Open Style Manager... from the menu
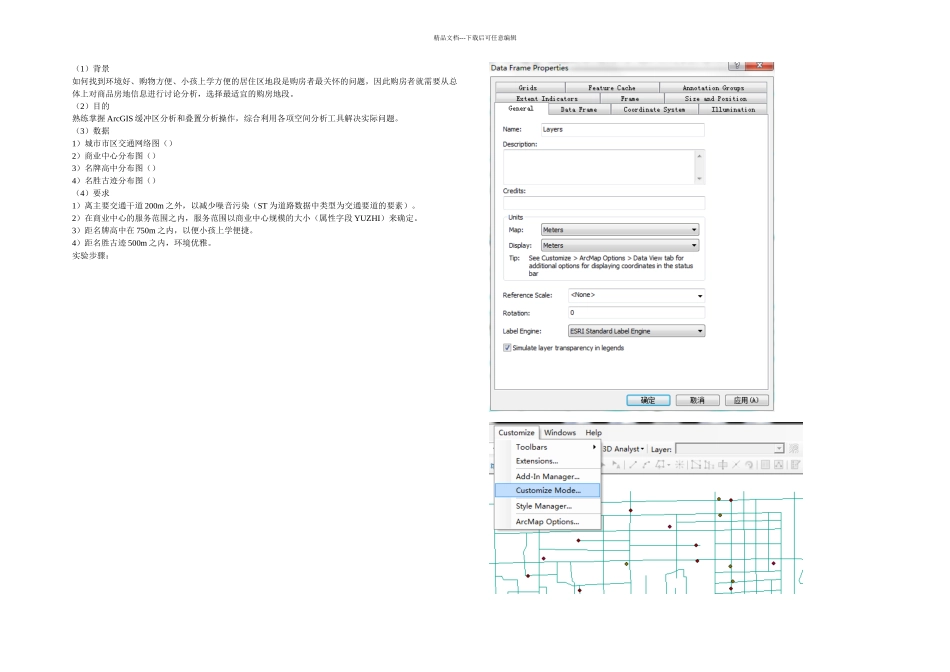Viewport: 950px width, 672px height. [548, 506]
